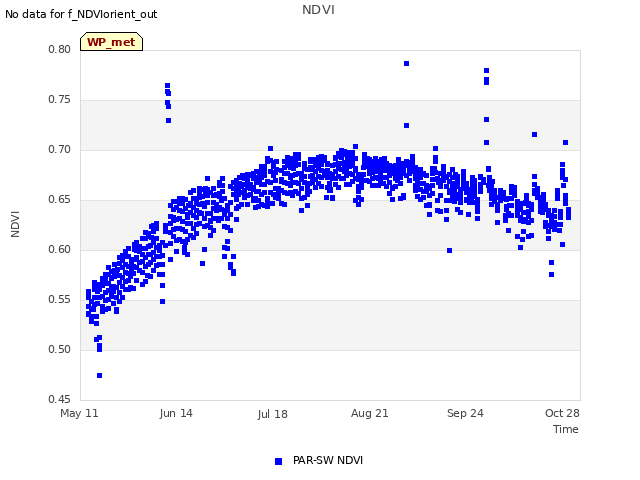The width and height of the screenshot is (640, 480).
Task: Click the highest outlier data point near 0.79
Action: click(407, 64)
